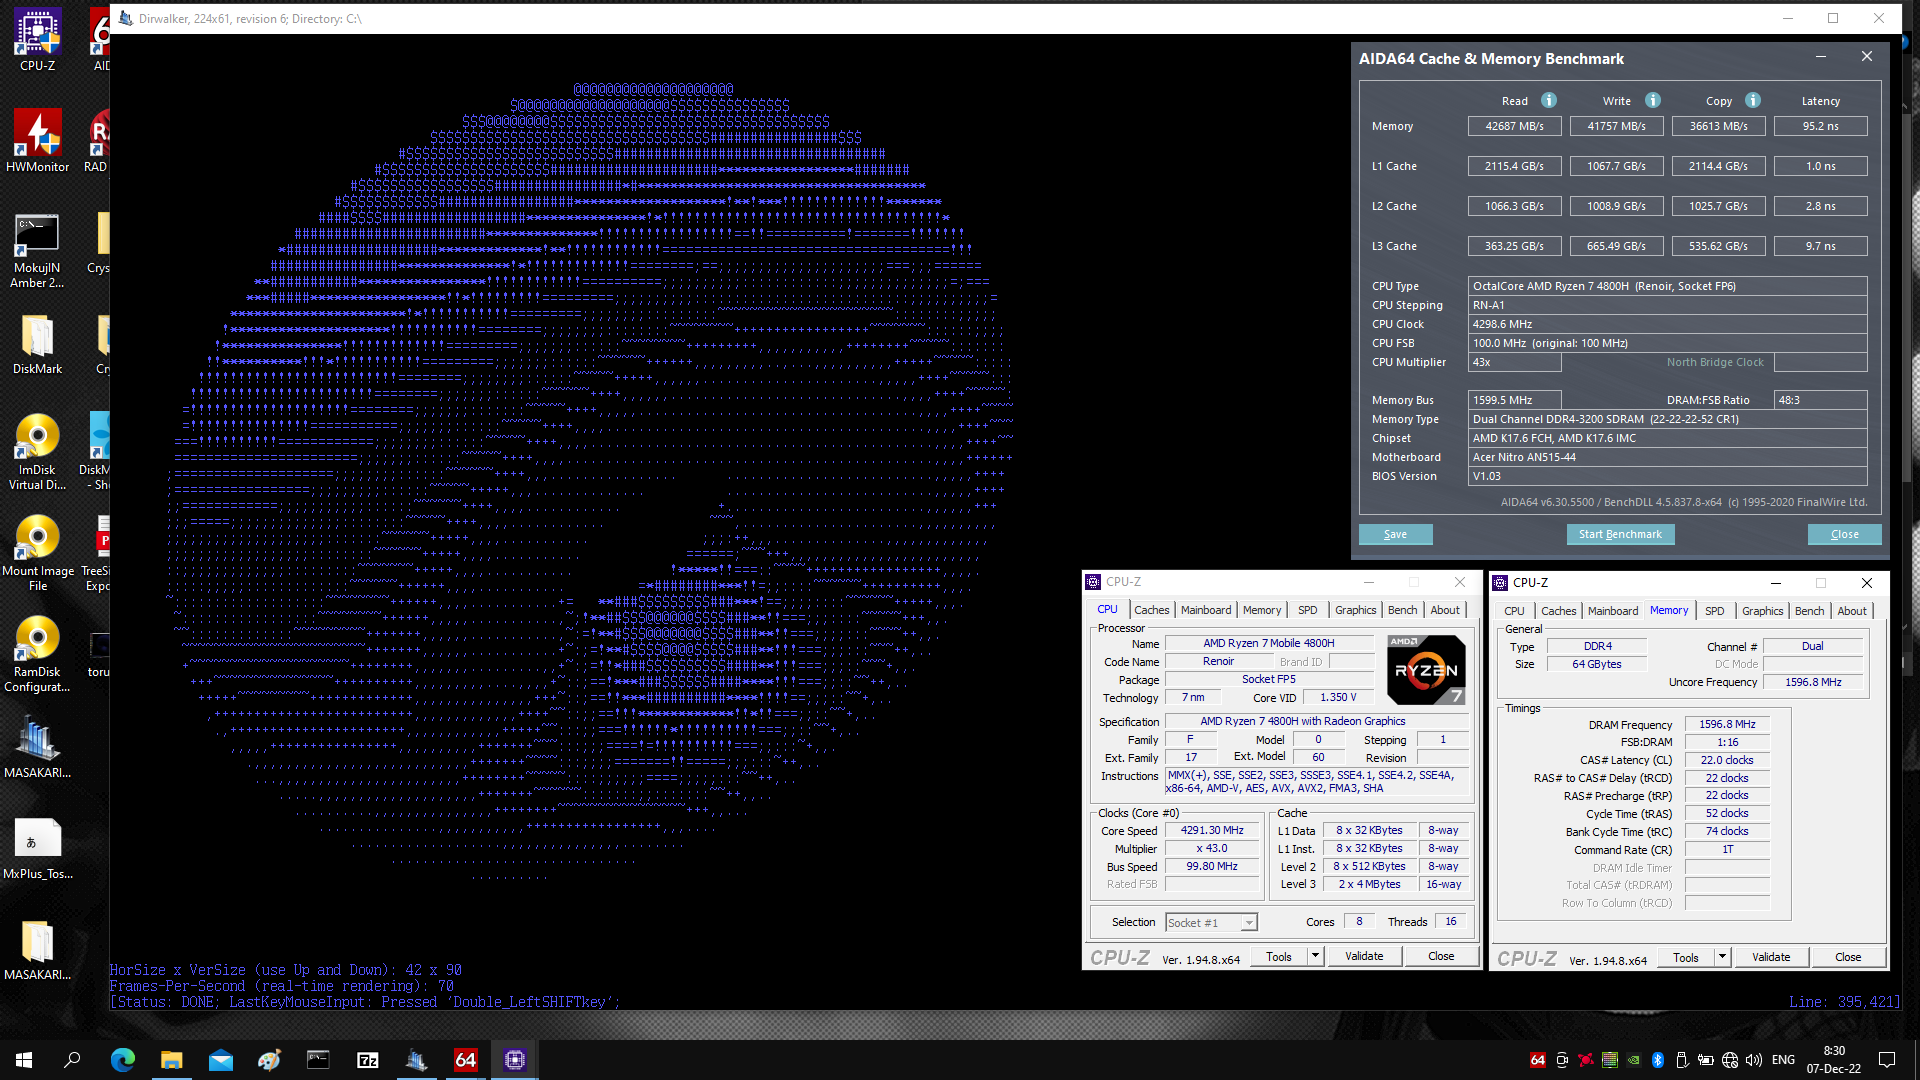The width and height of the screenshot is (1920, 1080).
Task: Click the Memory Read 42687 MB/s field
Action: coord(1514,126)
